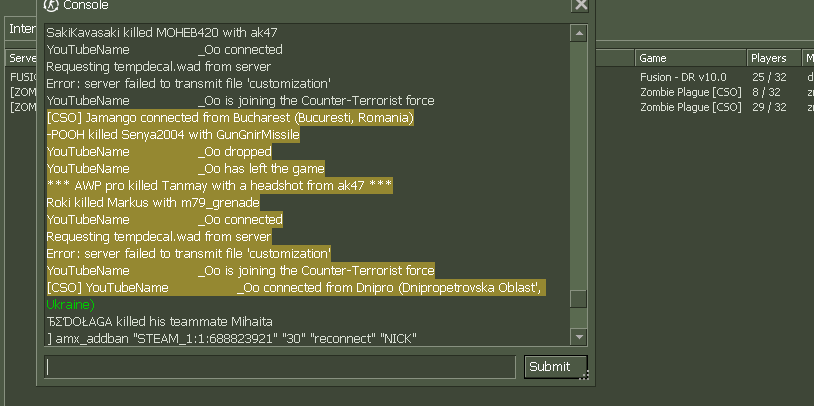Click the amx_addban command line

231,338
